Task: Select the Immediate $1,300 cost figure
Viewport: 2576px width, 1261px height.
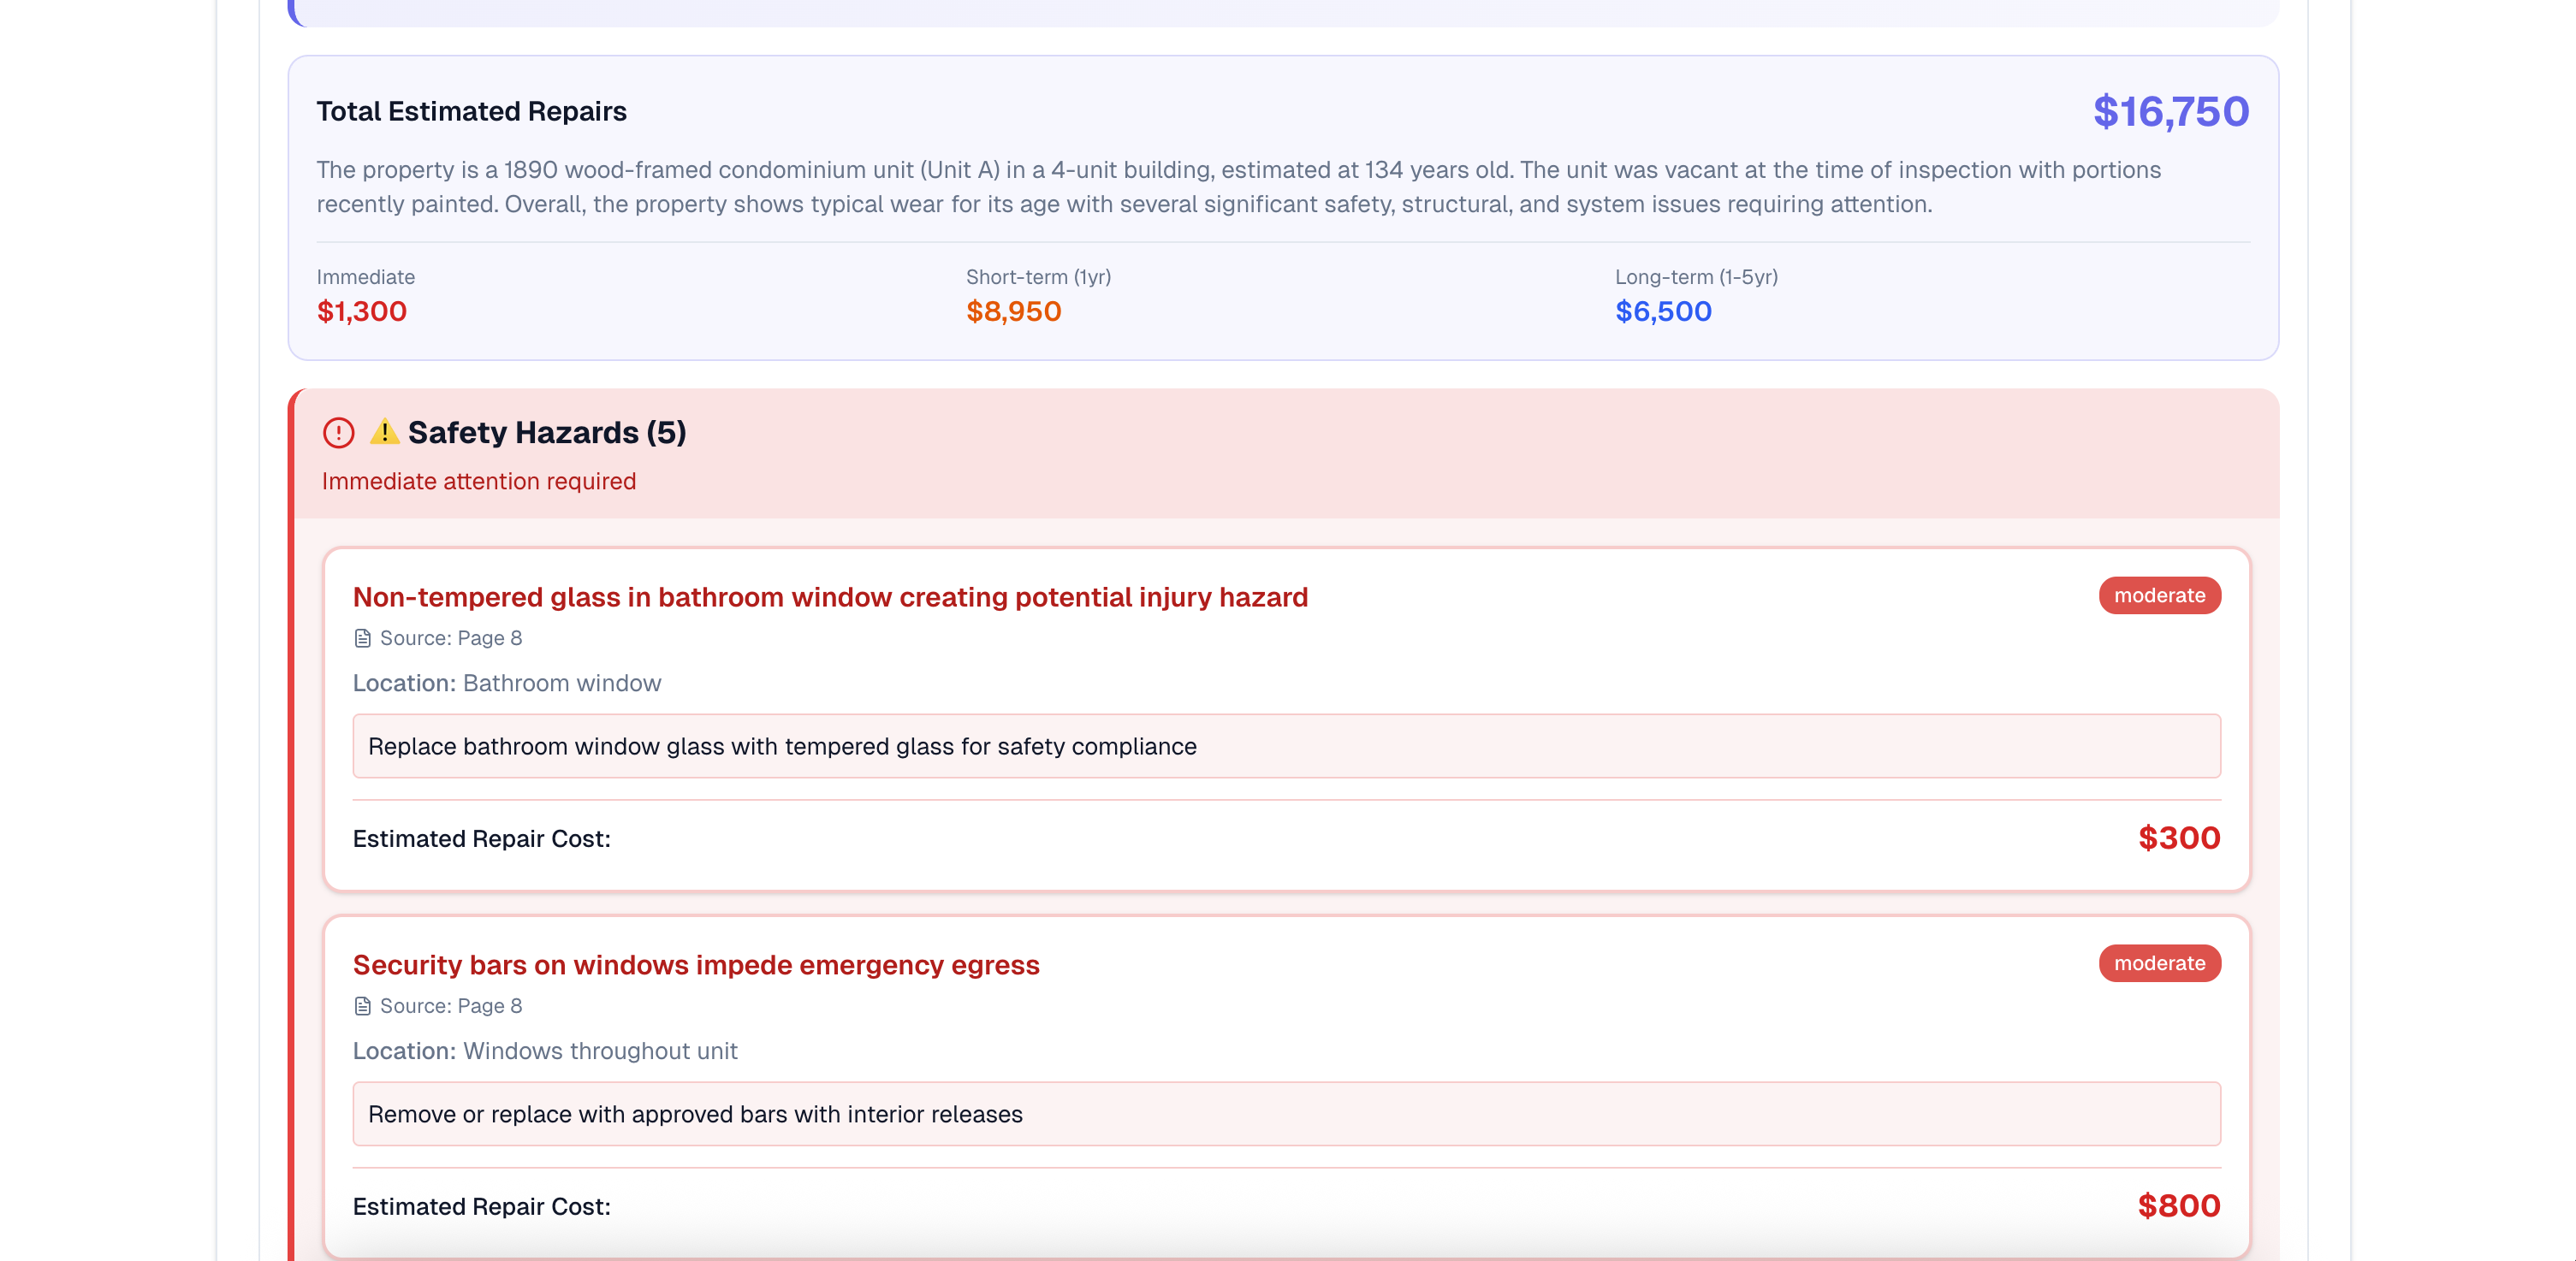Action: 361,312
